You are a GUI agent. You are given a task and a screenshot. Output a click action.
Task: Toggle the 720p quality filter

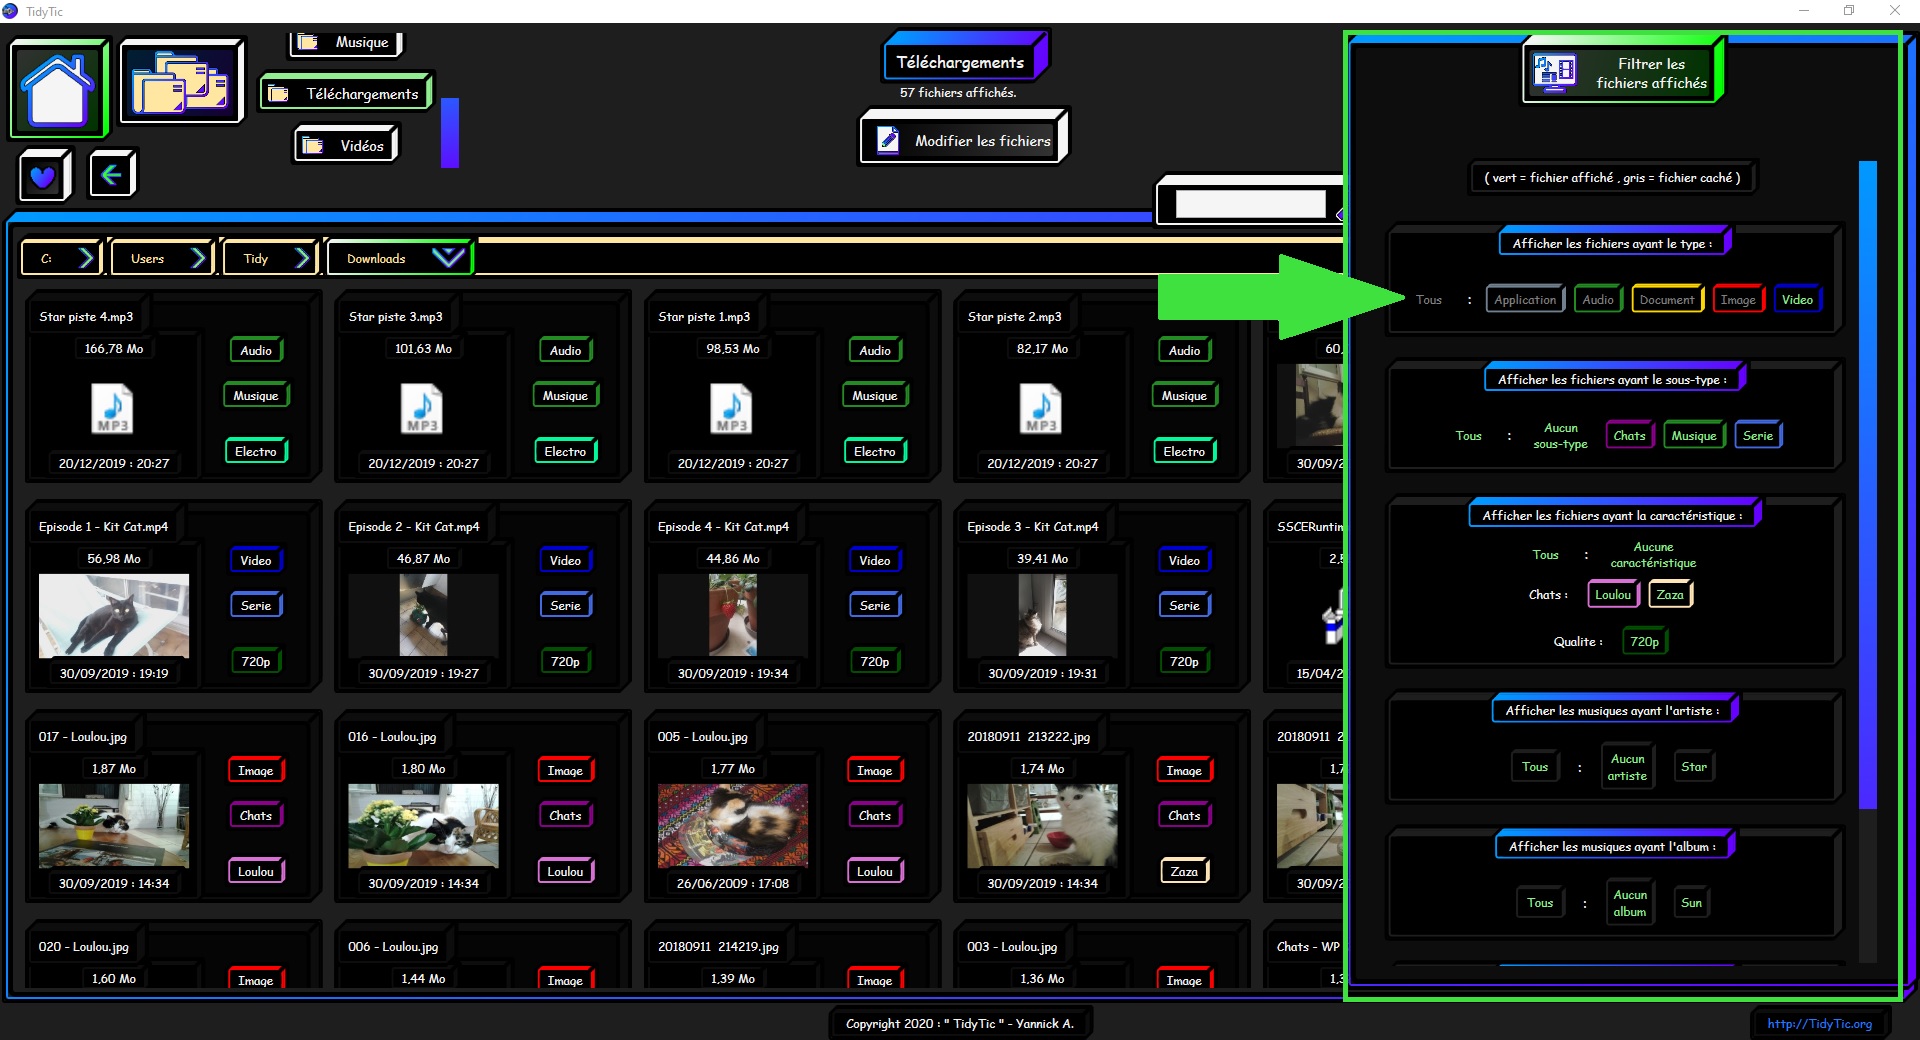(x=1644, y=641)
